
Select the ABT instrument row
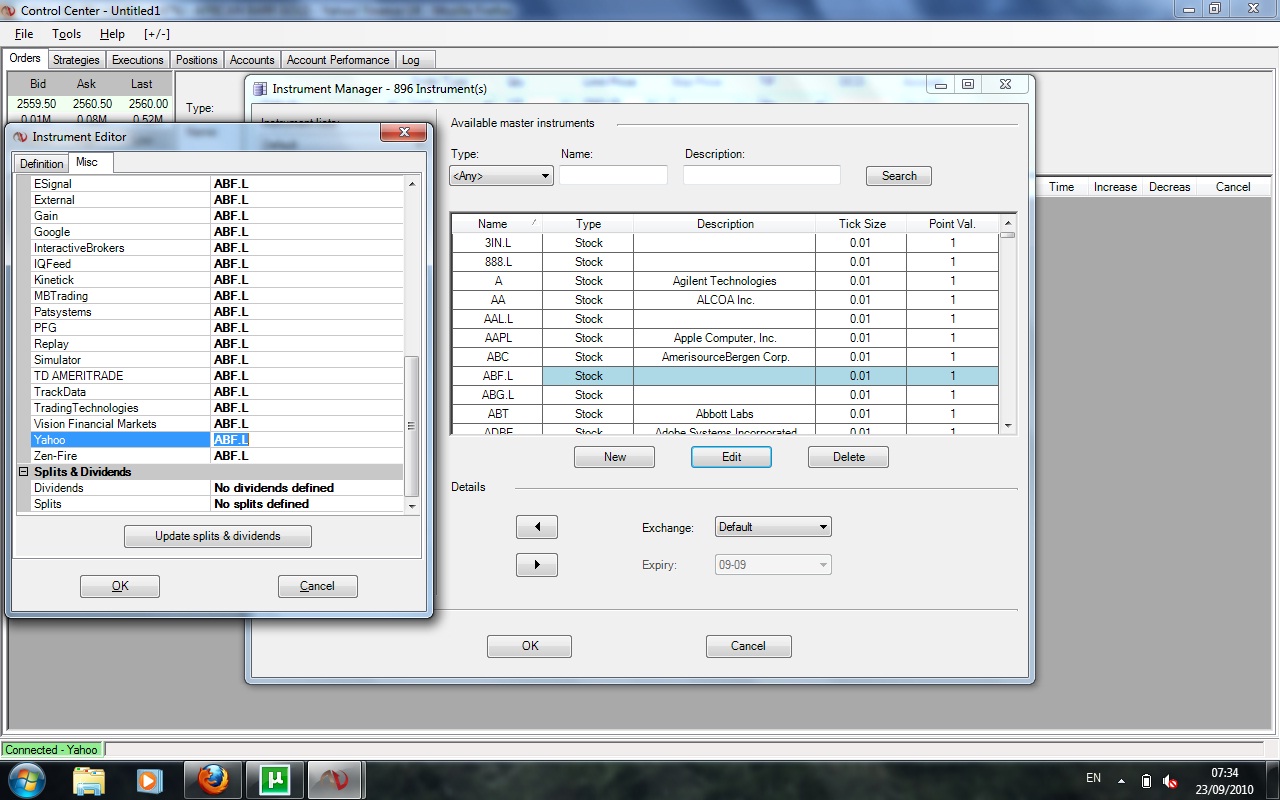(x=725, y=414)
